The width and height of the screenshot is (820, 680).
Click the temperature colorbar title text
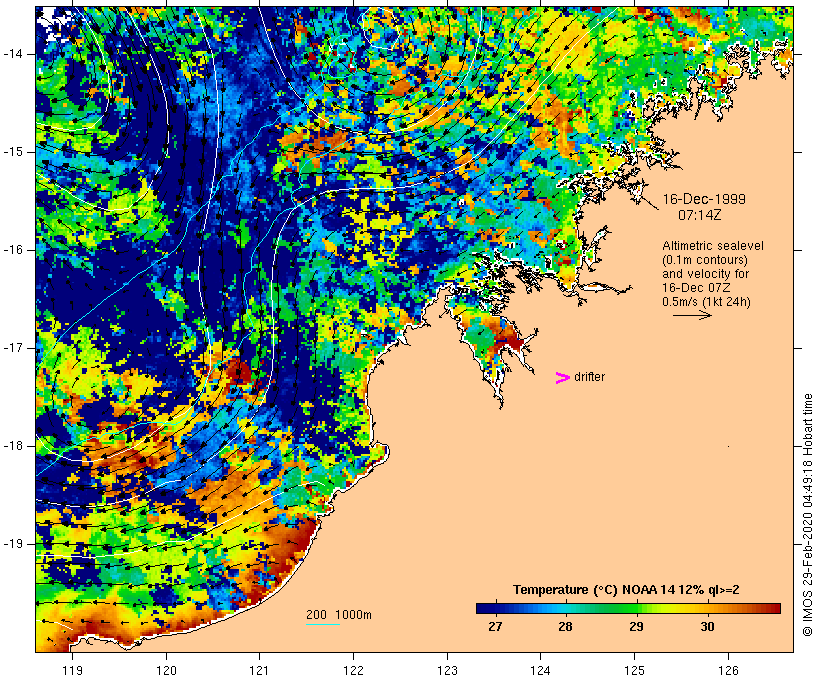(626, 590)
